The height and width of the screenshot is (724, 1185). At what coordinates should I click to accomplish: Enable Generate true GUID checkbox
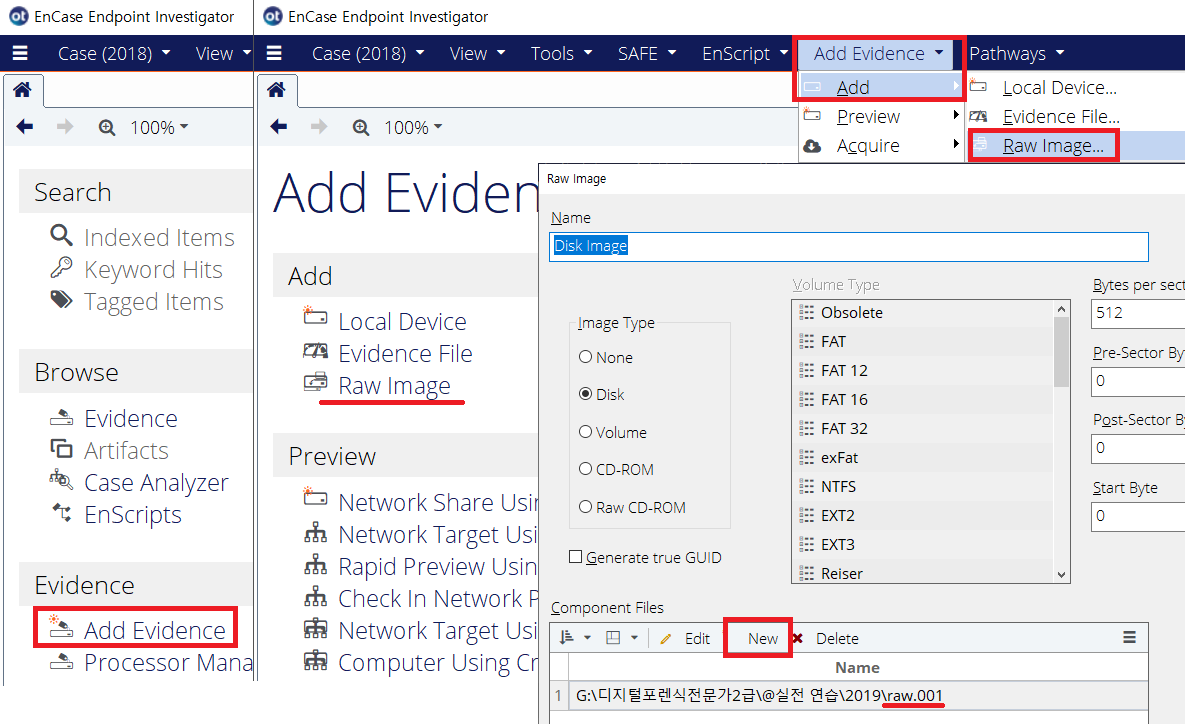click(575, 557)
